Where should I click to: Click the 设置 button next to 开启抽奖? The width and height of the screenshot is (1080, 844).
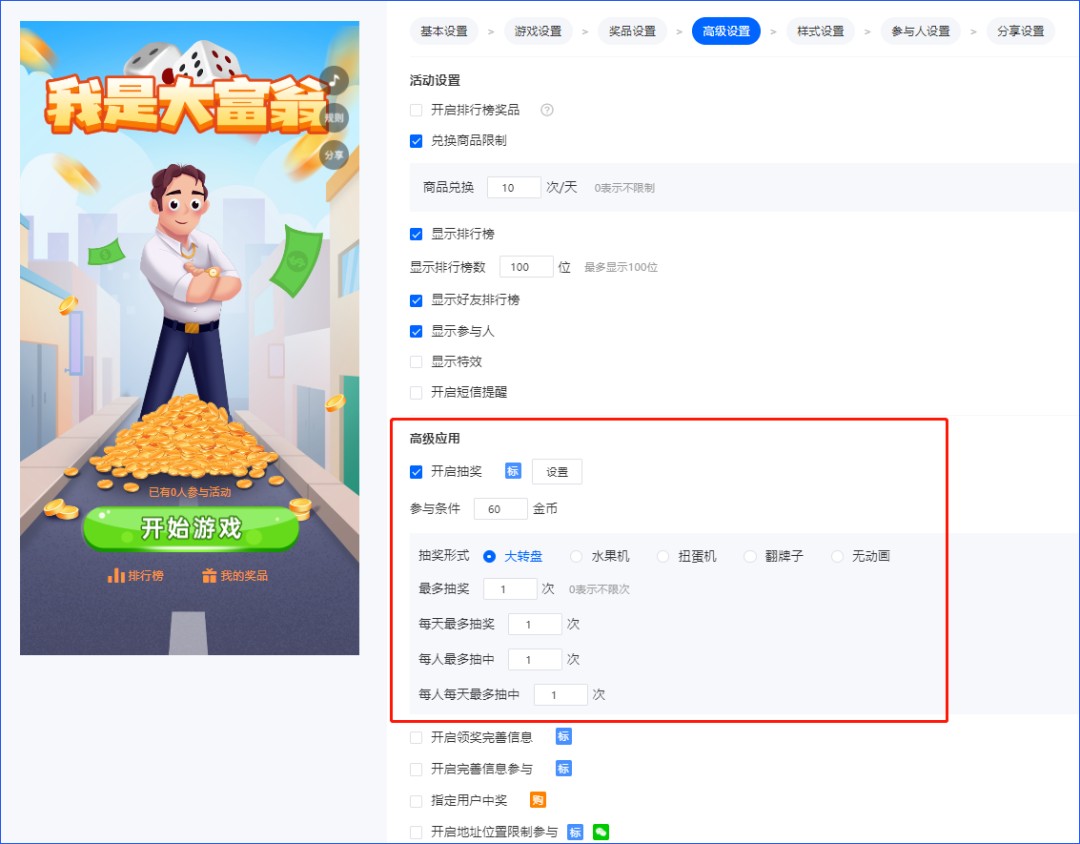pos(557,472)
